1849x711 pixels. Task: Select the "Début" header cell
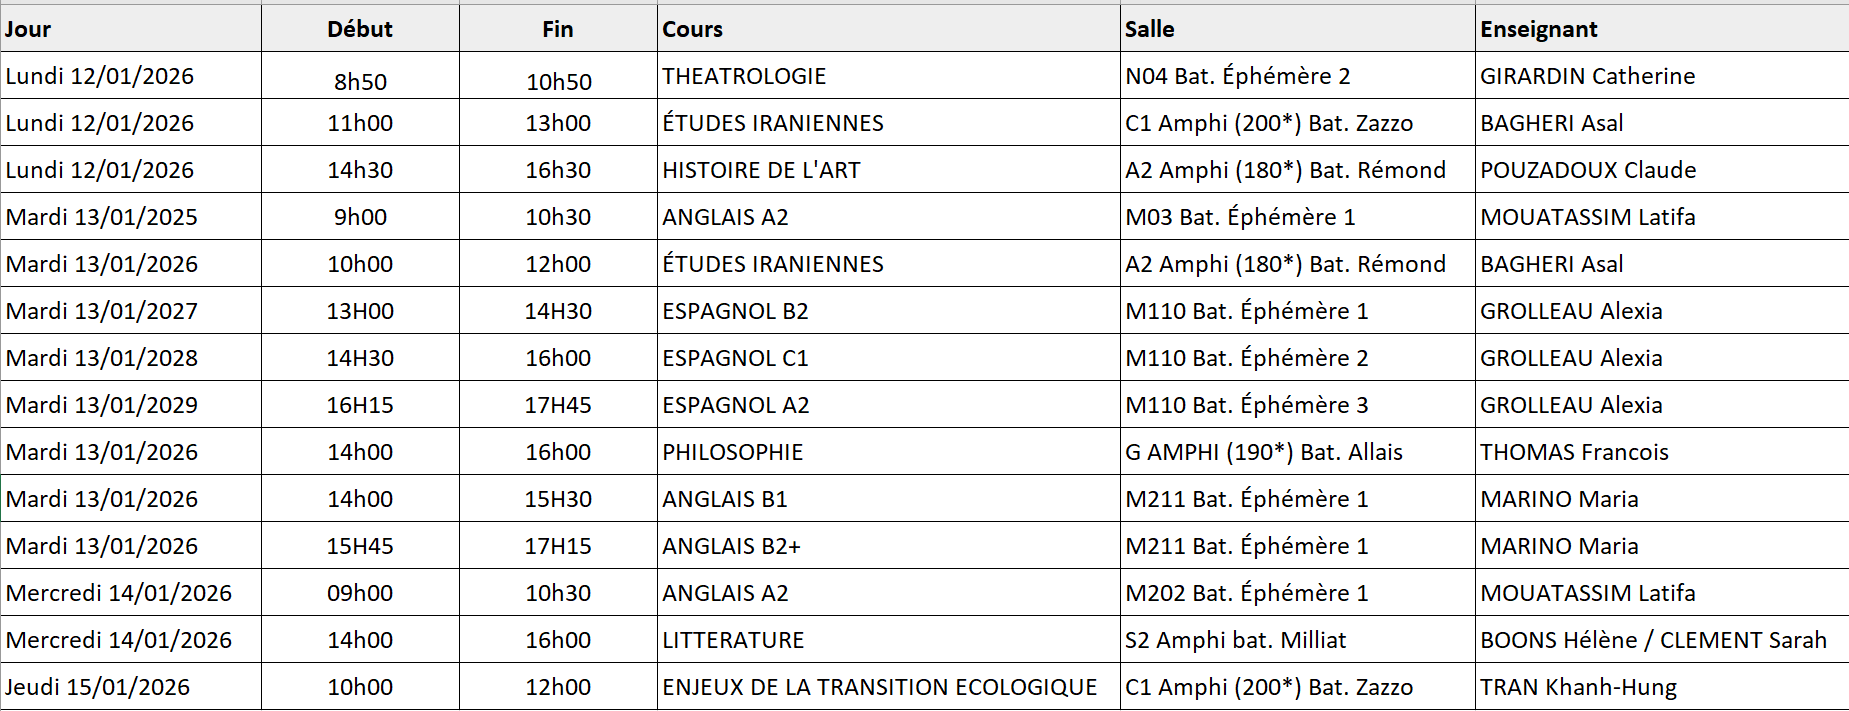pyautogui.click(x=360, y=29)
